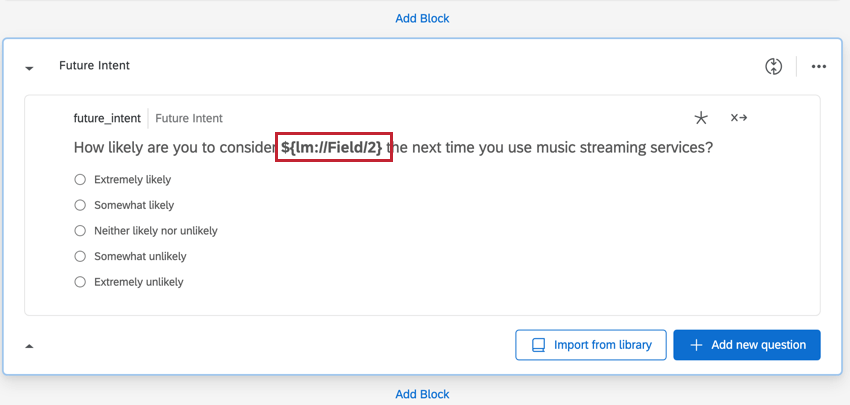Image resolution: width=850 pixels, height=405 pixels.
Task: Click the Future Intent block title
Action: coord(94,66)
